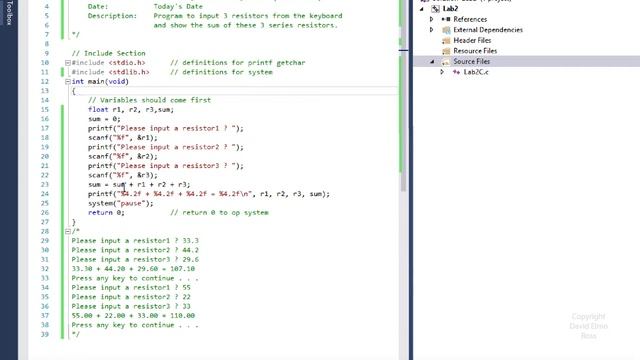Click 'system("pause");' statement
640x360 pixels.
tap(121, 203)
